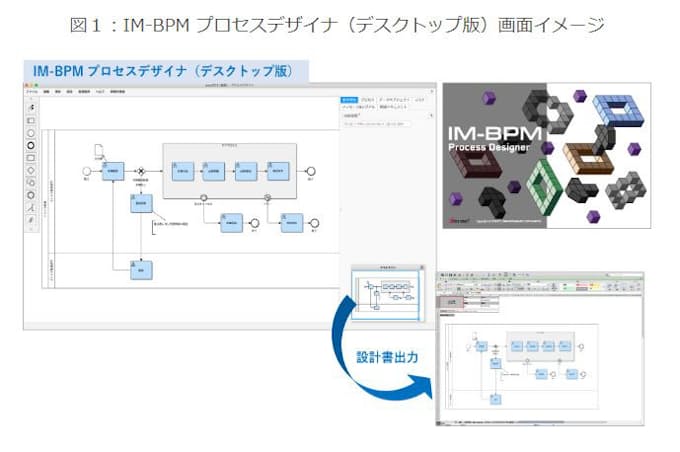Select the diamond gateway palette tool
This screenshot has height=452, width=680.
click(x=30, y=170)
